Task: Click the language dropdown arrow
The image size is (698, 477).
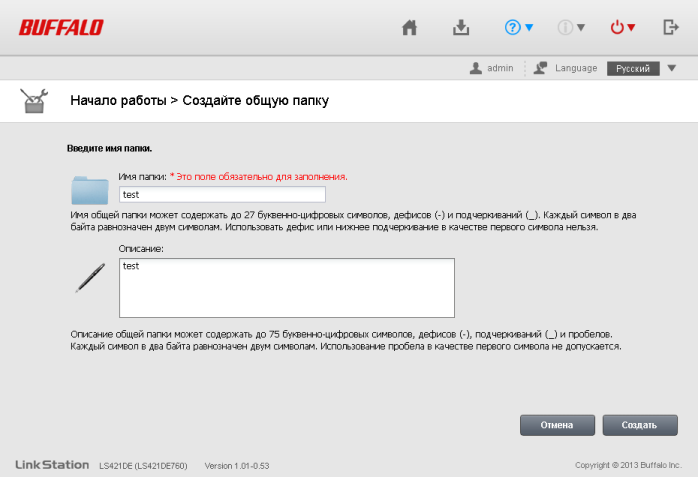Action: pos(672,68)
